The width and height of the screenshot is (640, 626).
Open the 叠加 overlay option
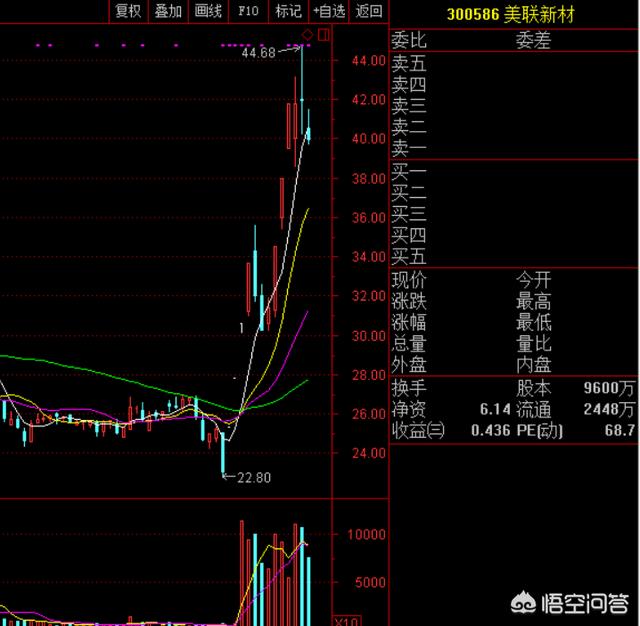pos(168,11)
